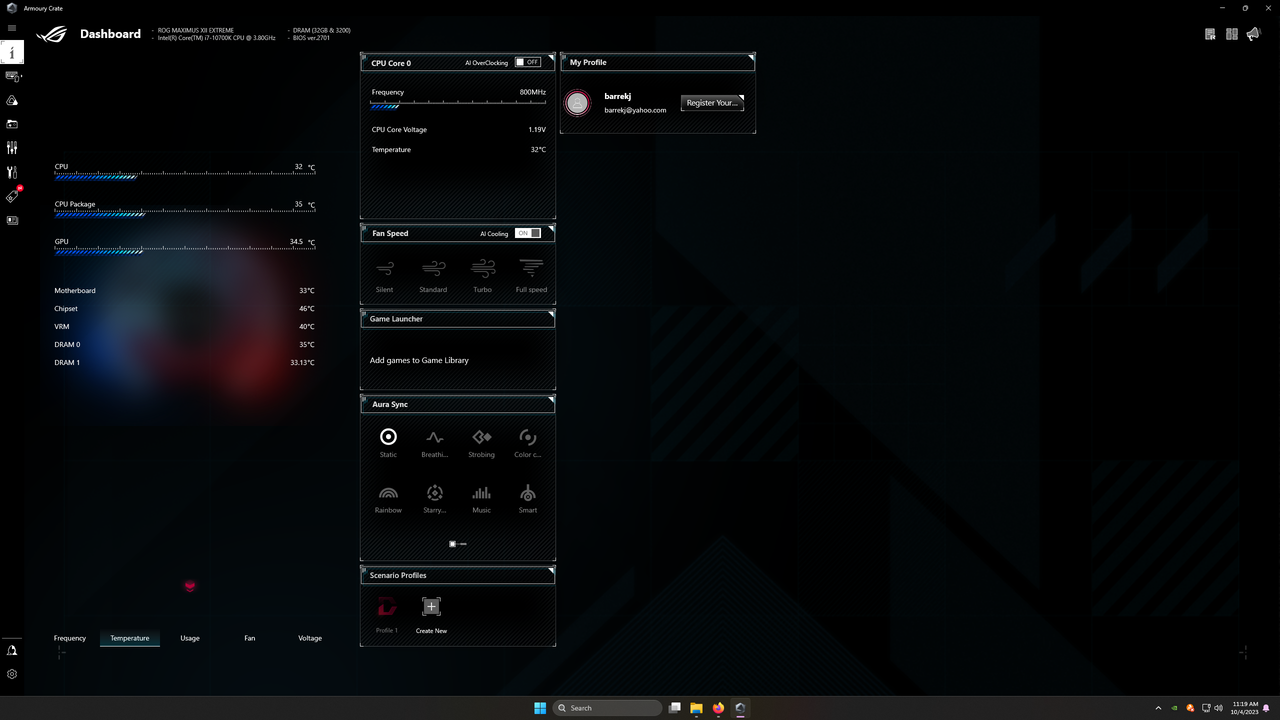Toggle the AI Cooling switch
The width and height of the screenshot is (1280, 720).
[x=528, y=233]
